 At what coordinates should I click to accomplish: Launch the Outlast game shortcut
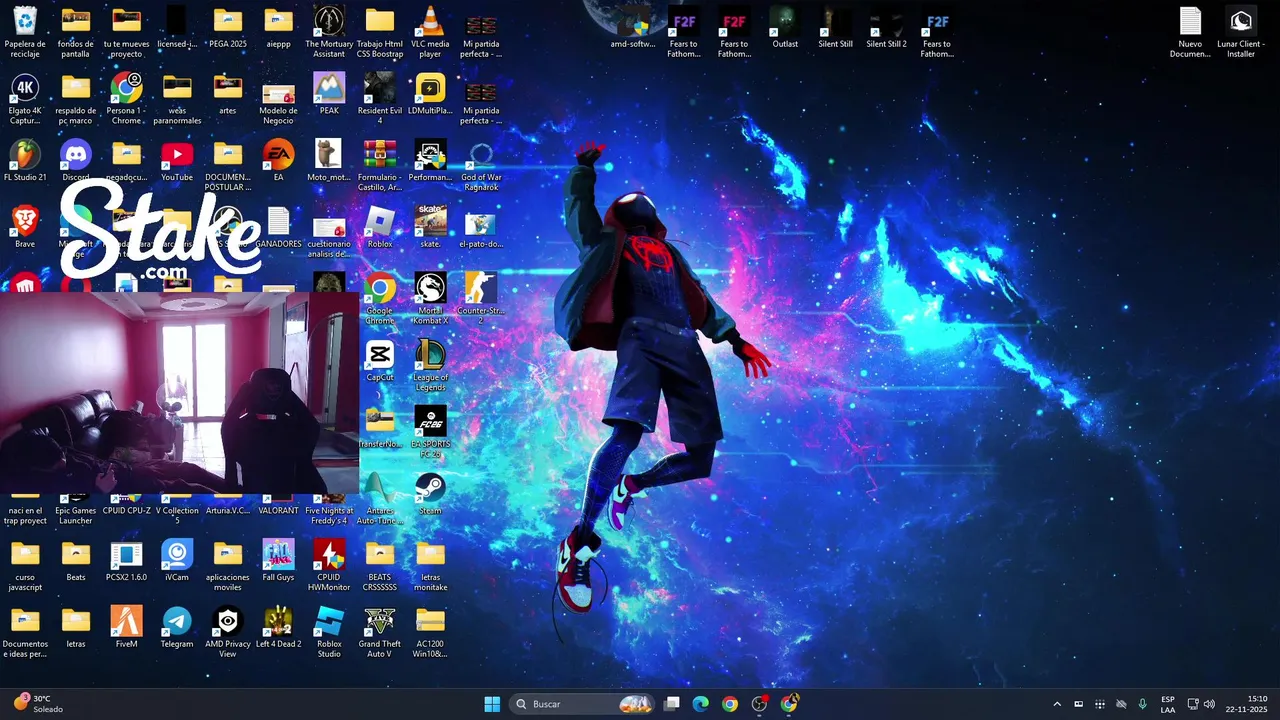785,27
